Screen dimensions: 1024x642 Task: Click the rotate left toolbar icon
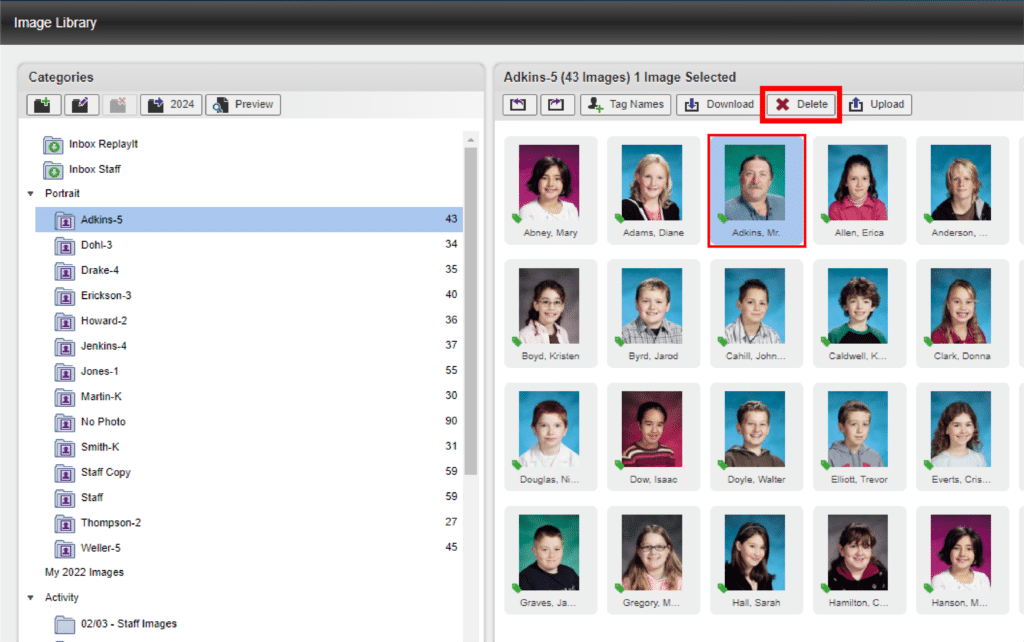coord(519,104)
